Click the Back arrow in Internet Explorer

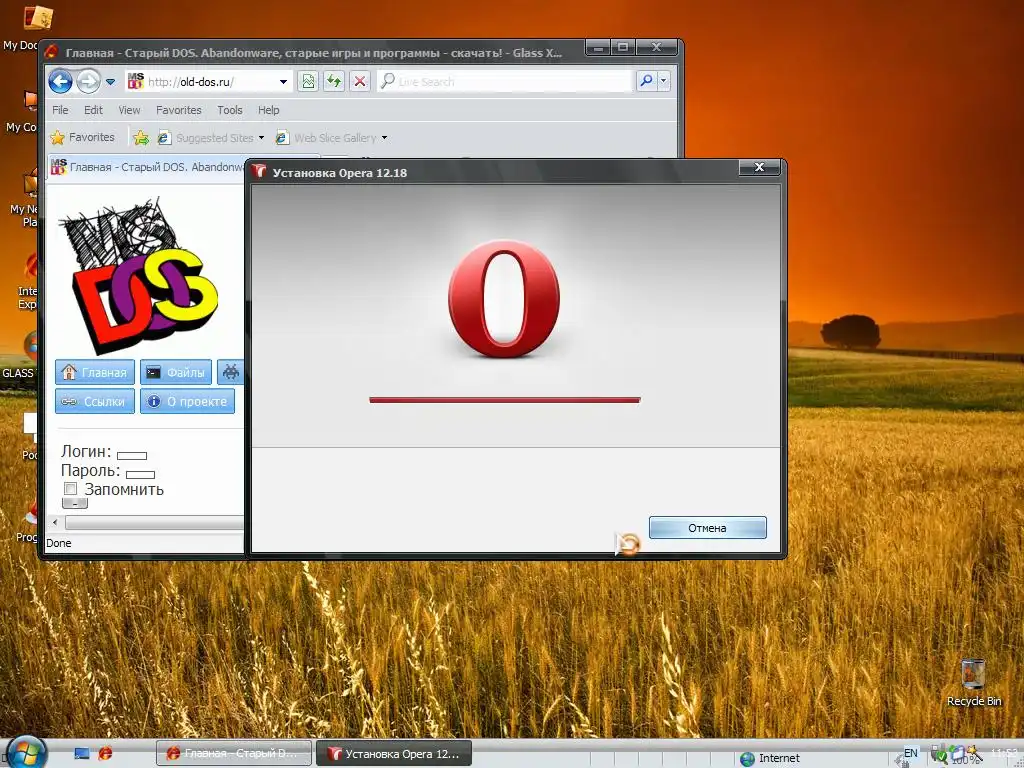click(60, 82)
